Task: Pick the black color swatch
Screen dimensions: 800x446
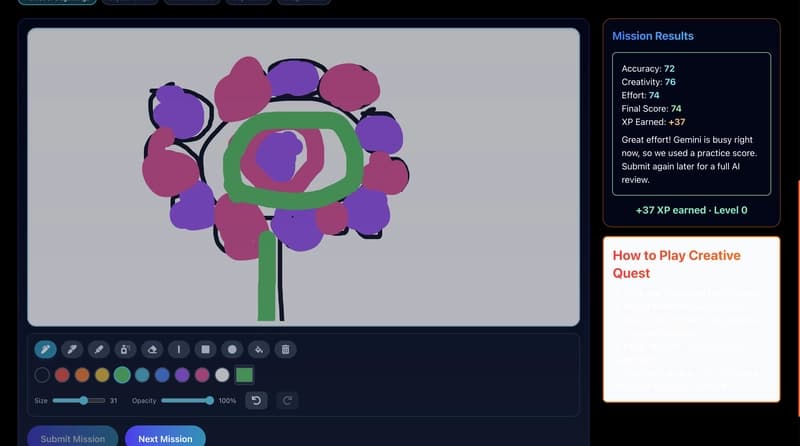Action: pyautogui.click(x=42, y=375)
